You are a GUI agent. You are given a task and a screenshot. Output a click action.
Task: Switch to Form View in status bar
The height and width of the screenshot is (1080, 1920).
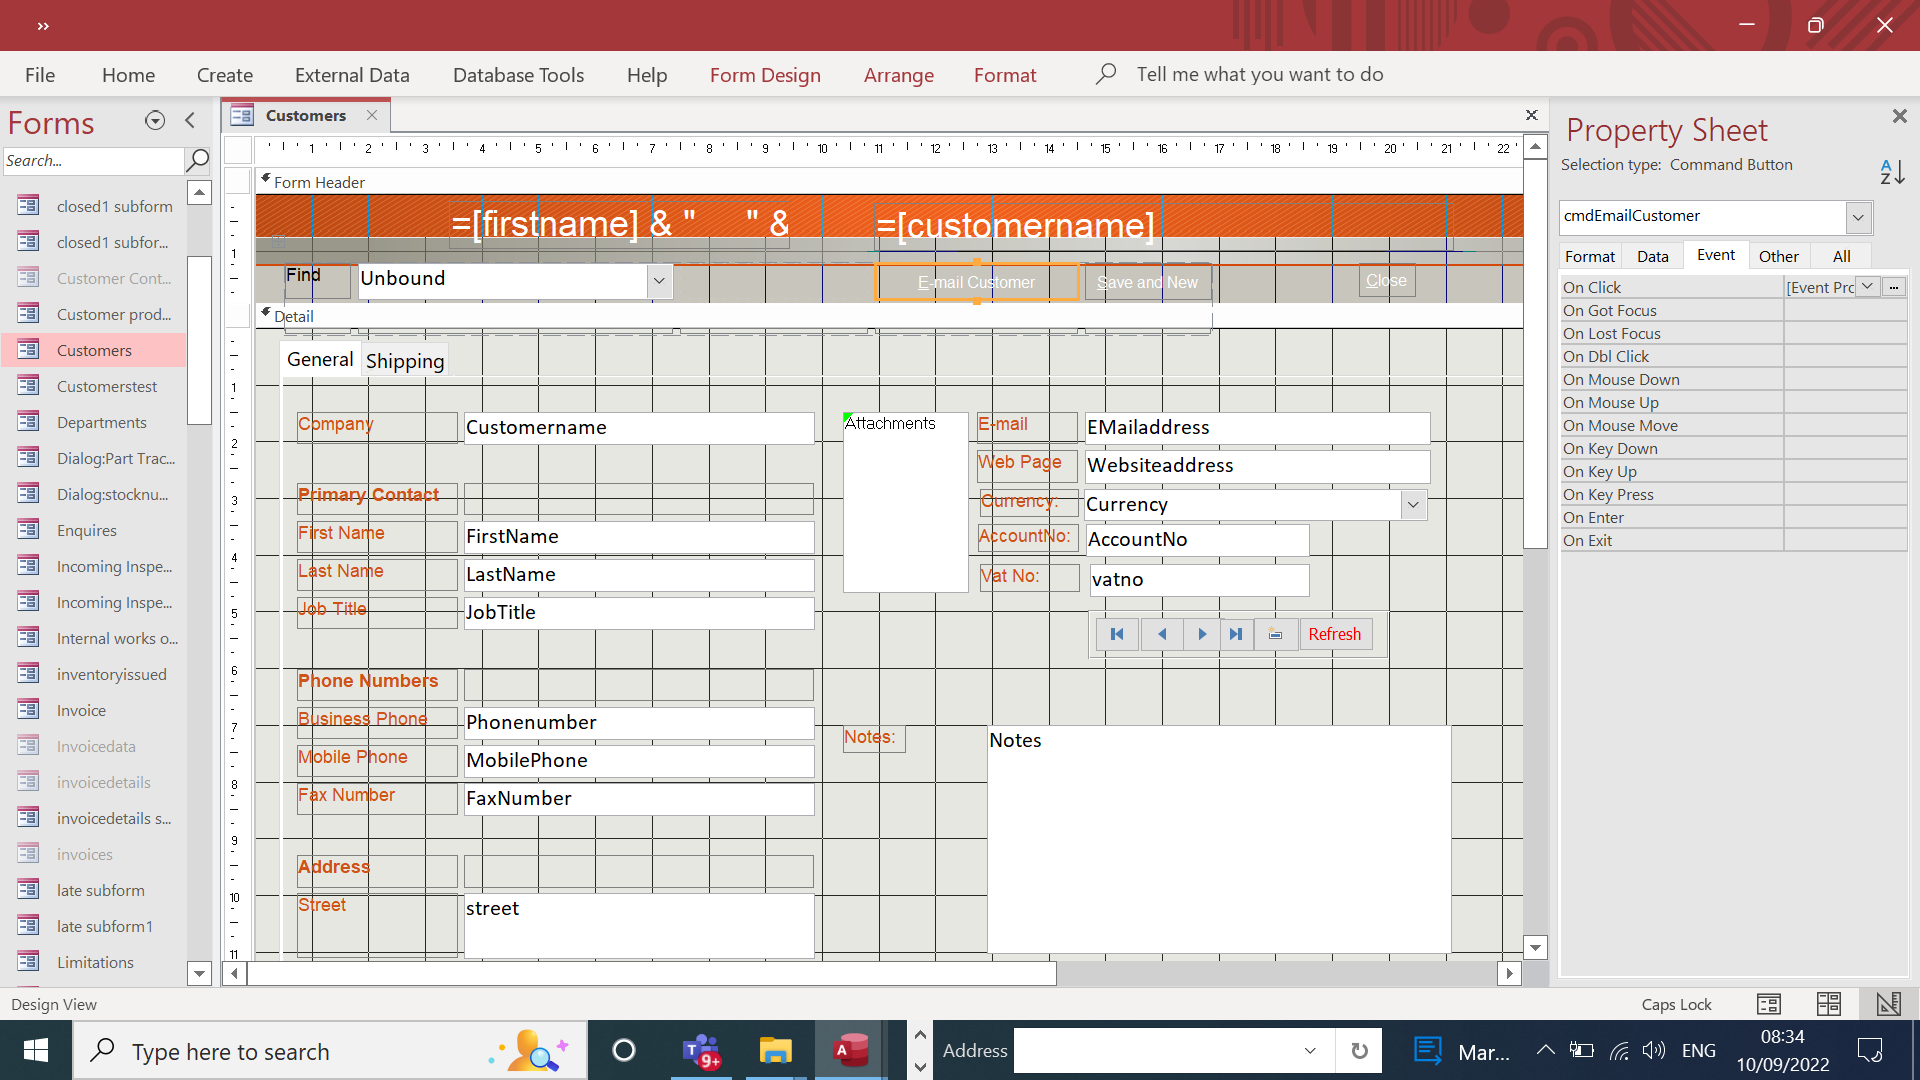[x=1768, y=1004]
